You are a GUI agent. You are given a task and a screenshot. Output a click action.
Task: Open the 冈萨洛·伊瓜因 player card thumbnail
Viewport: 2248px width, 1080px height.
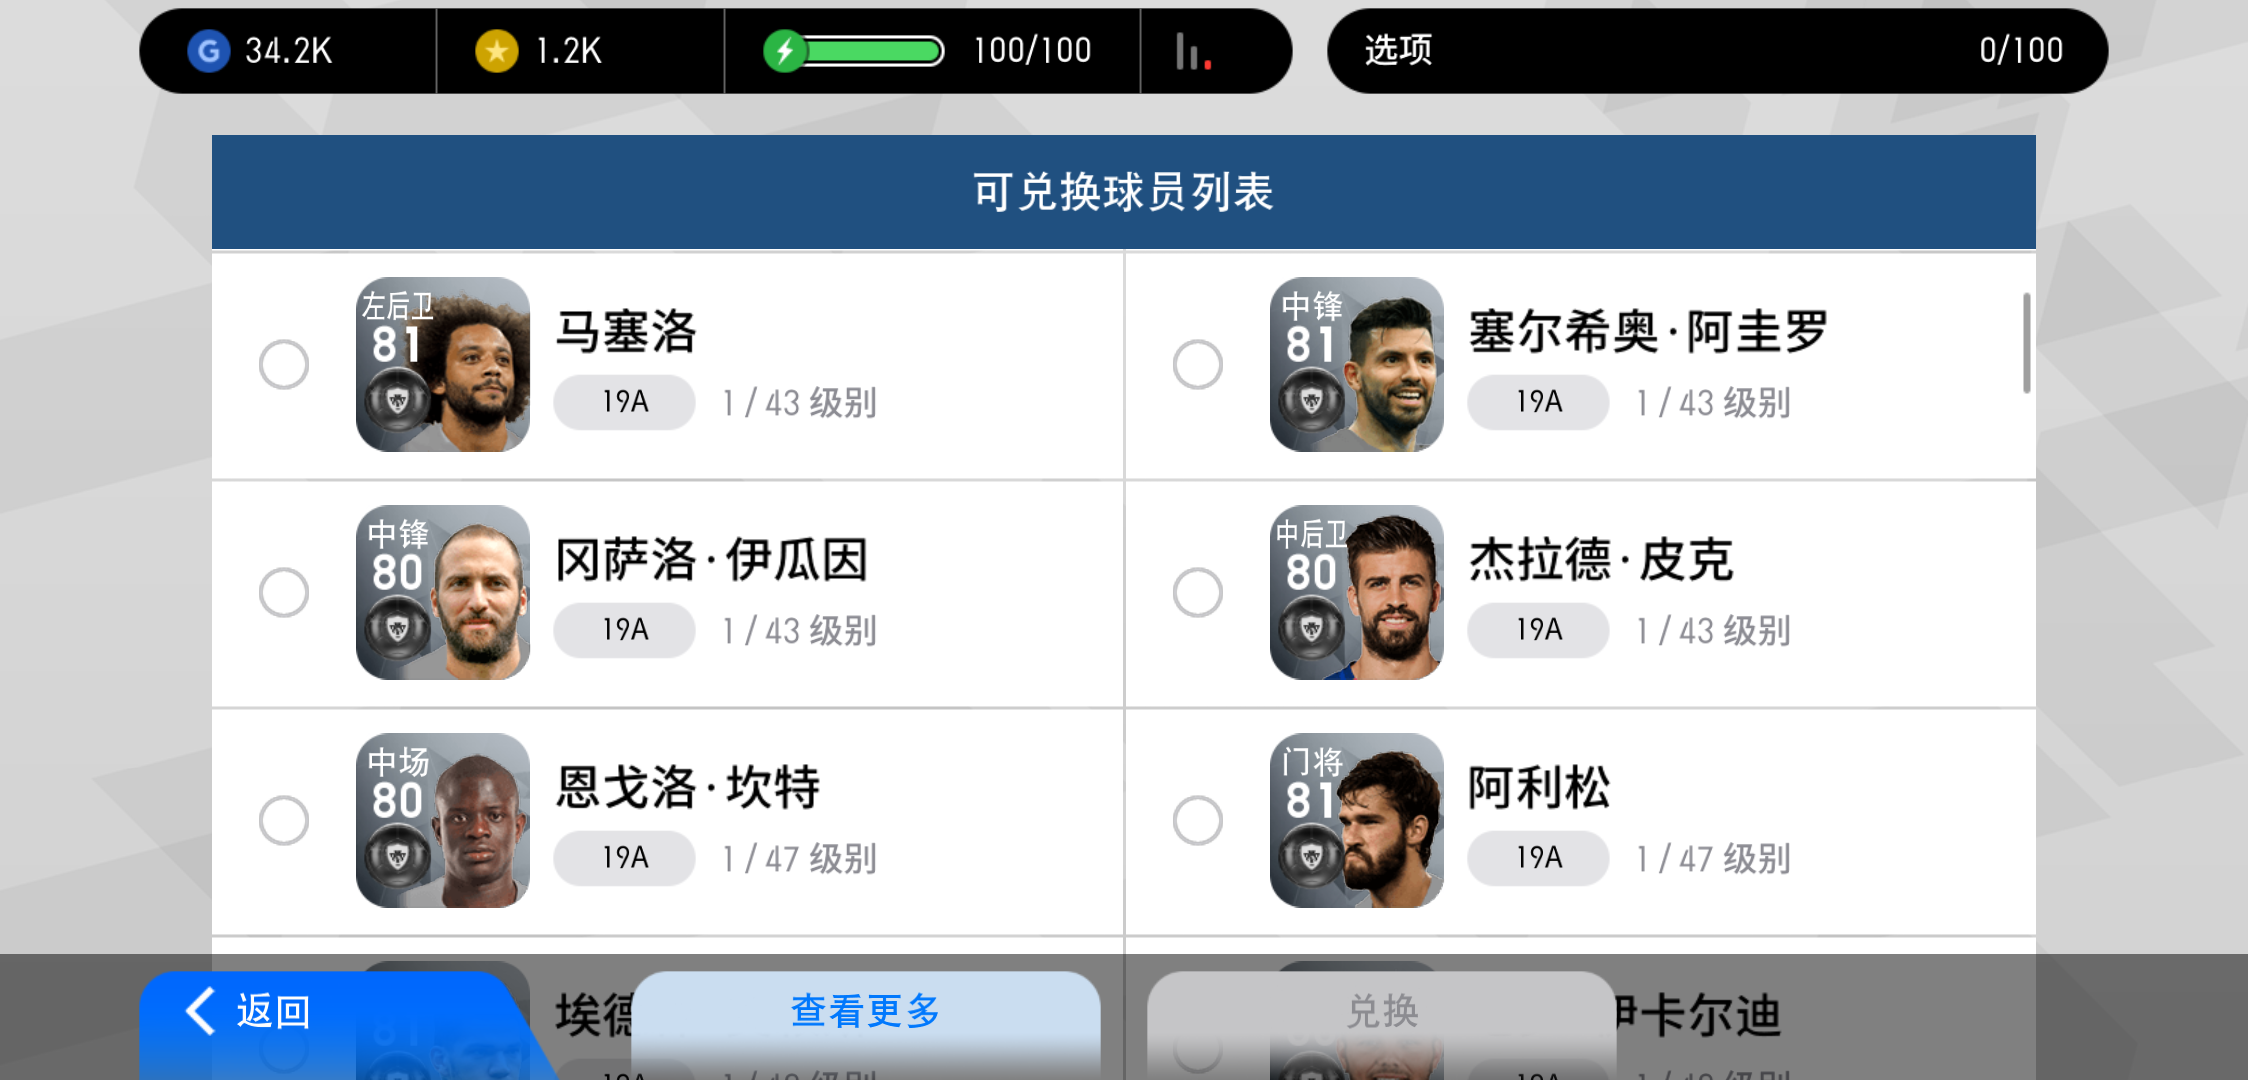[x=443, y=592]
